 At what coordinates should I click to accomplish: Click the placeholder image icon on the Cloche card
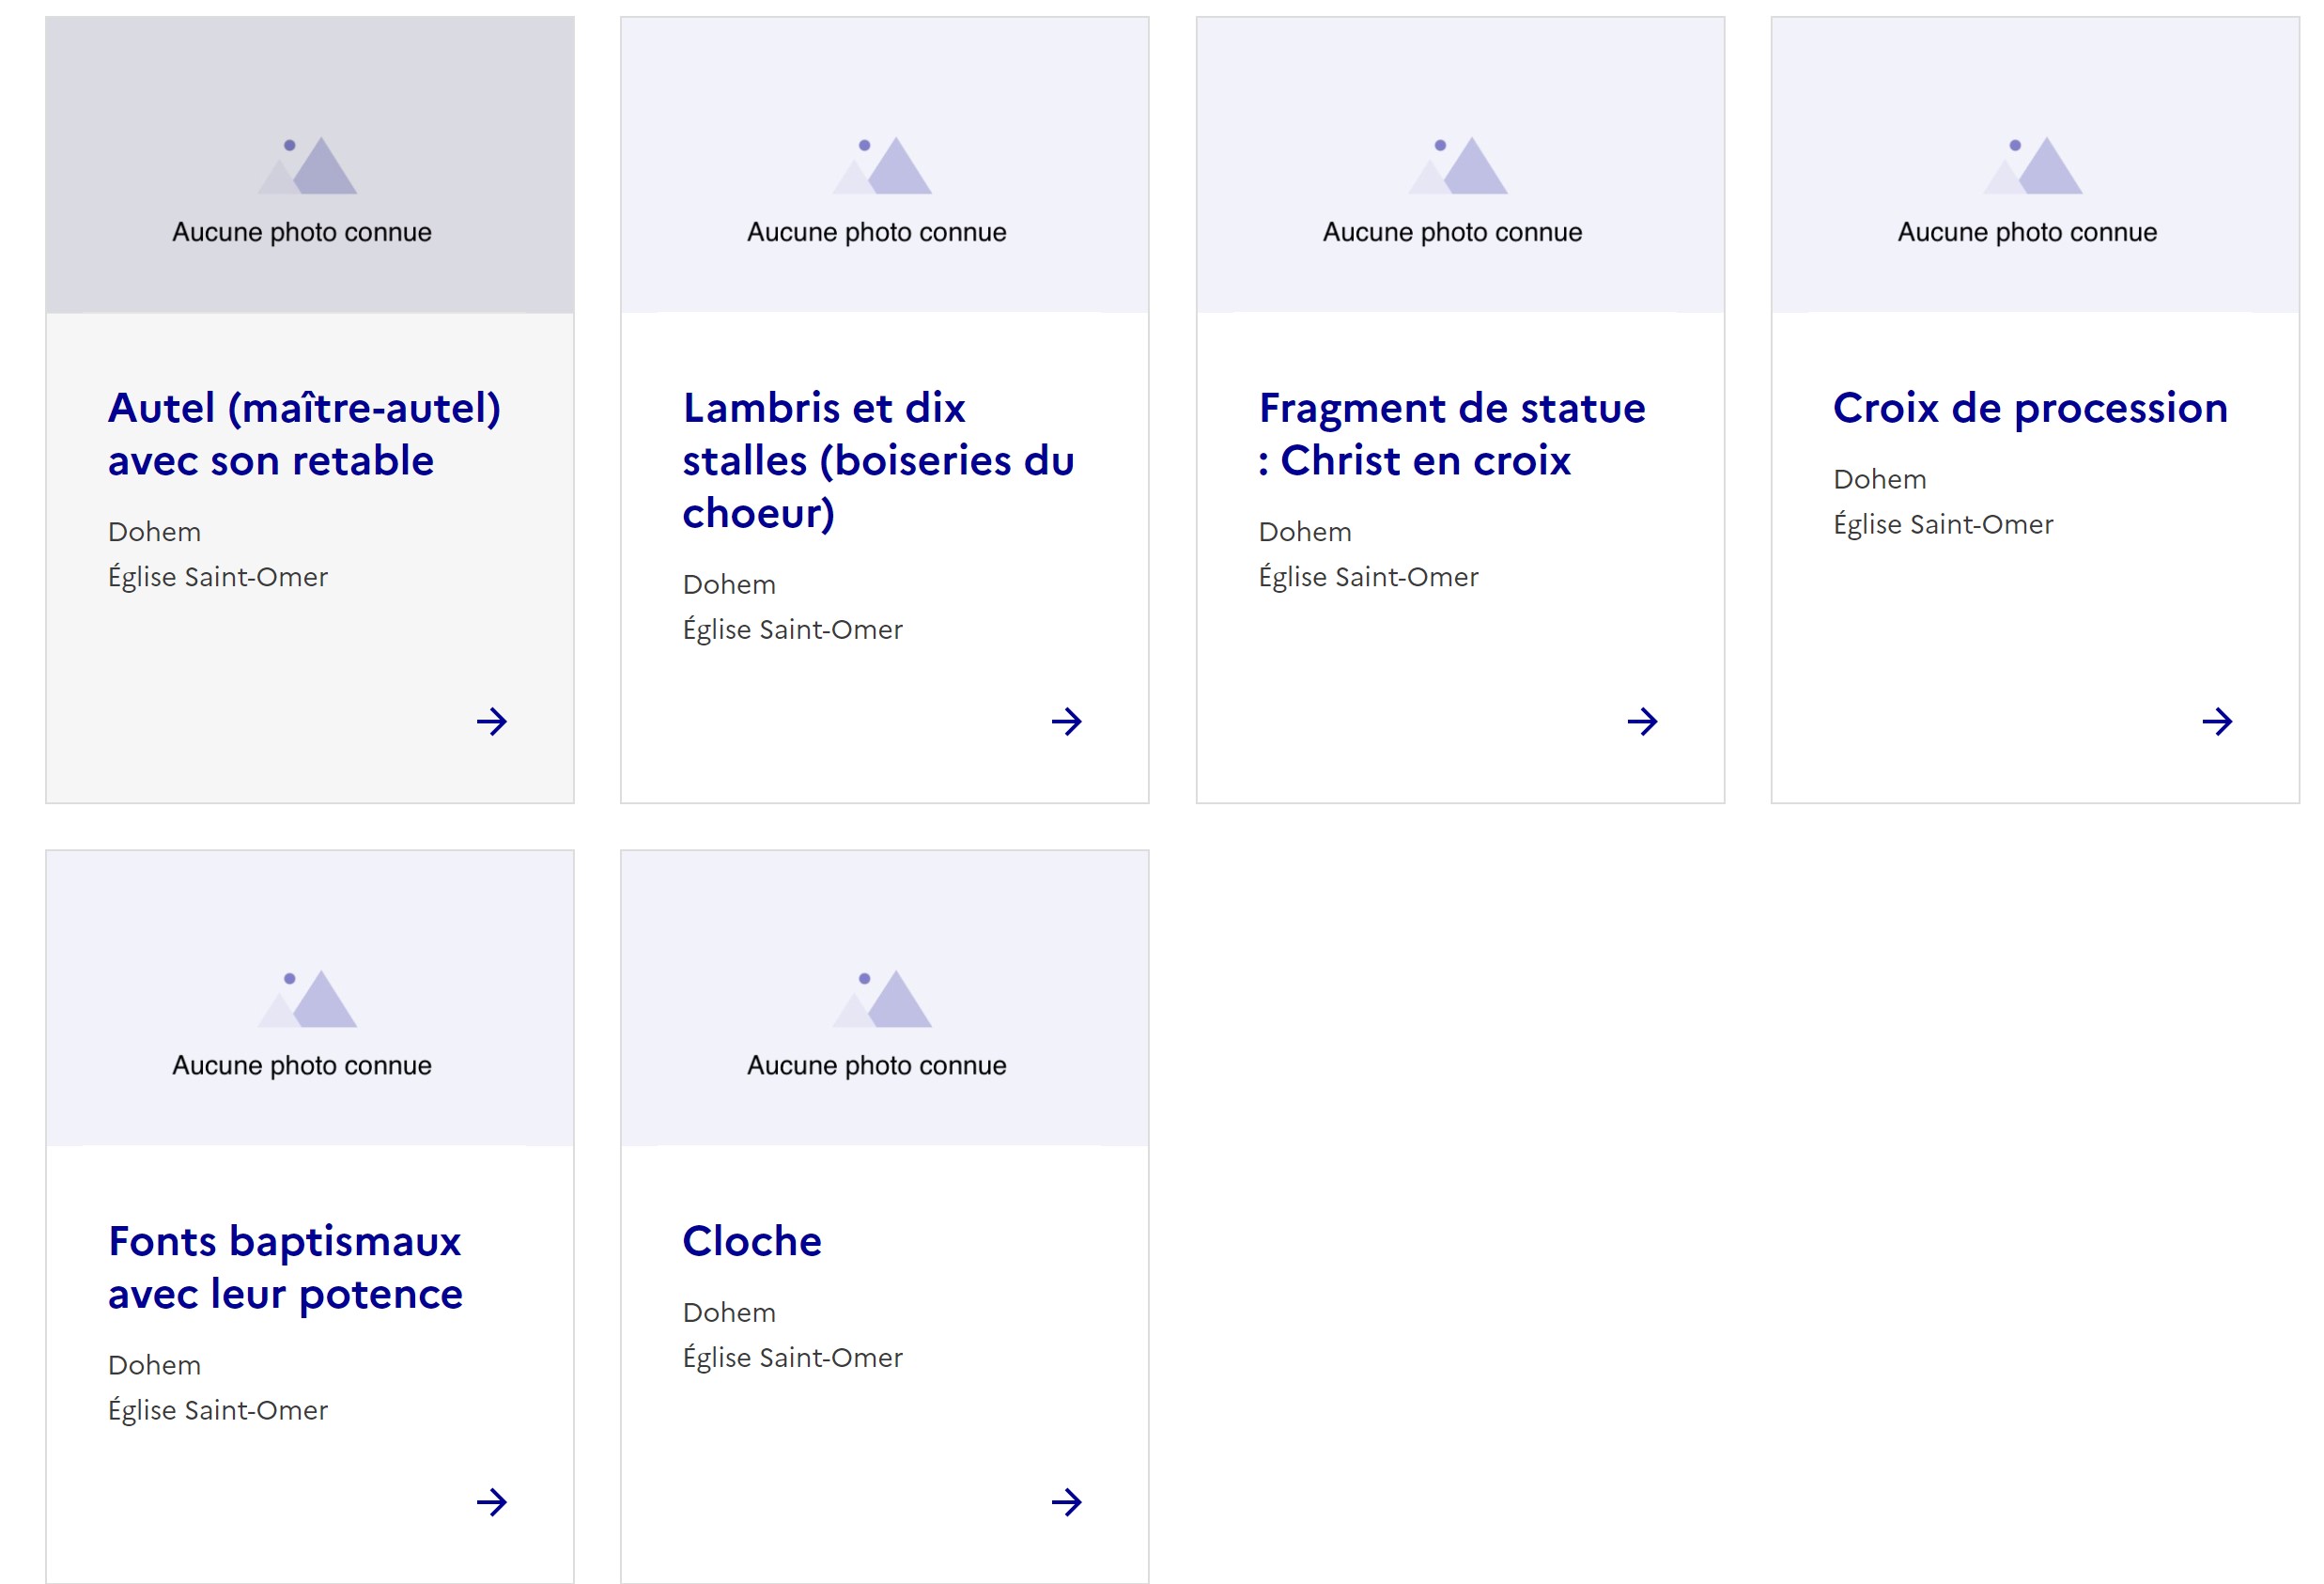coord(883,999)
